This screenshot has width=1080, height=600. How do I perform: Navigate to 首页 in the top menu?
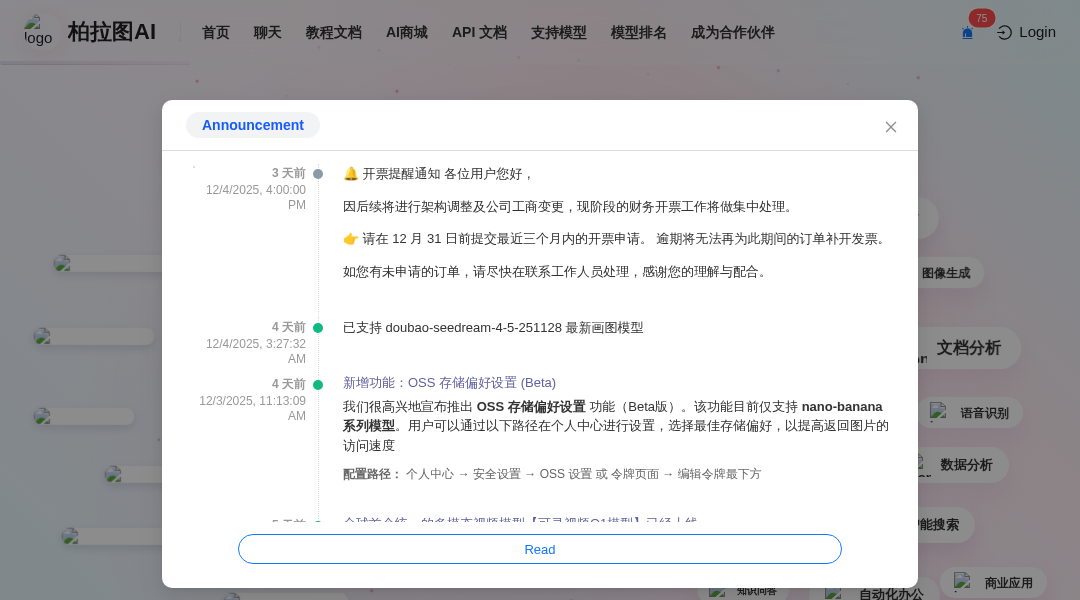pyautogui.click(x=215, y=32)
